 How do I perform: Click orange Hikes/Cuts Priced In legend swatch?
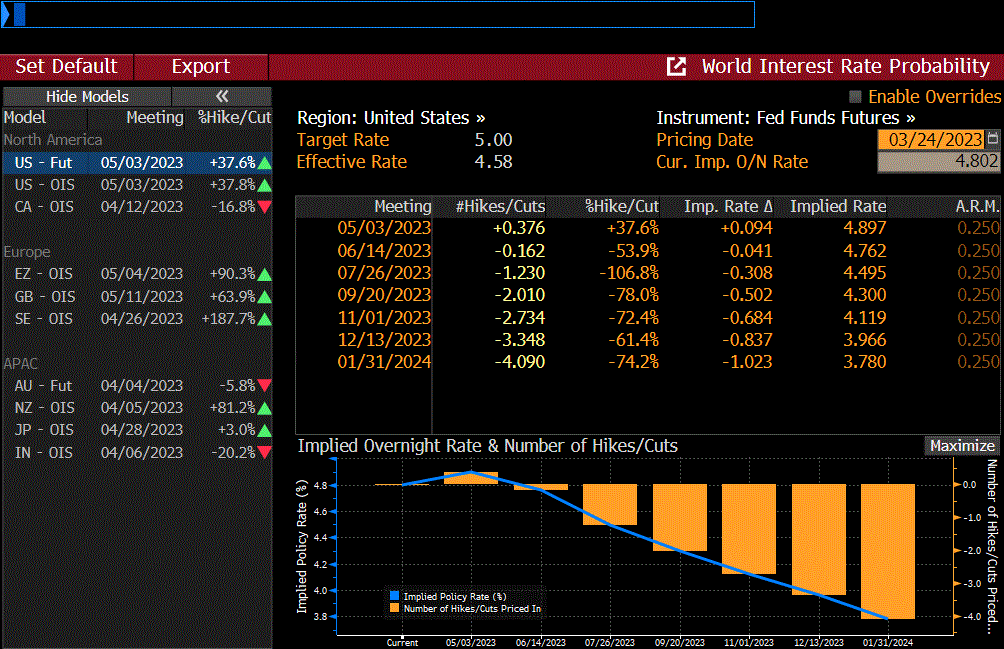click(x=394, y=608)
